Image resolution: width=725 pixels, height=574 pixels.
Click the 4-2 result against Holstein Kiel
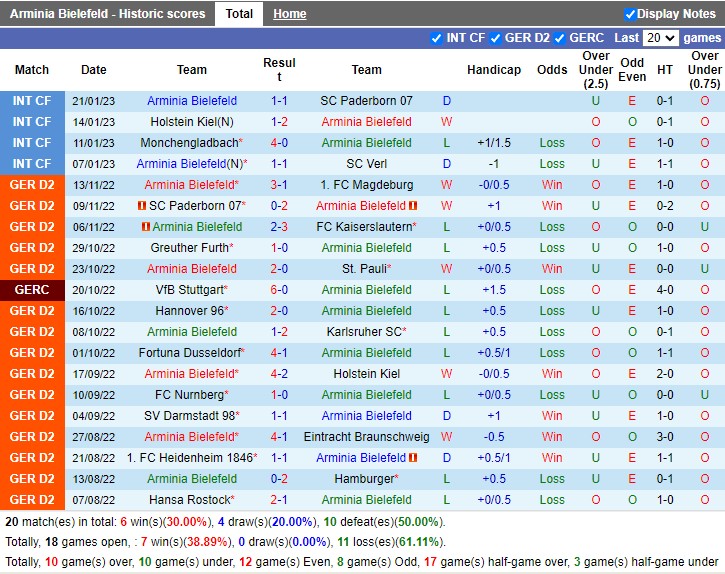coord(279,374)
